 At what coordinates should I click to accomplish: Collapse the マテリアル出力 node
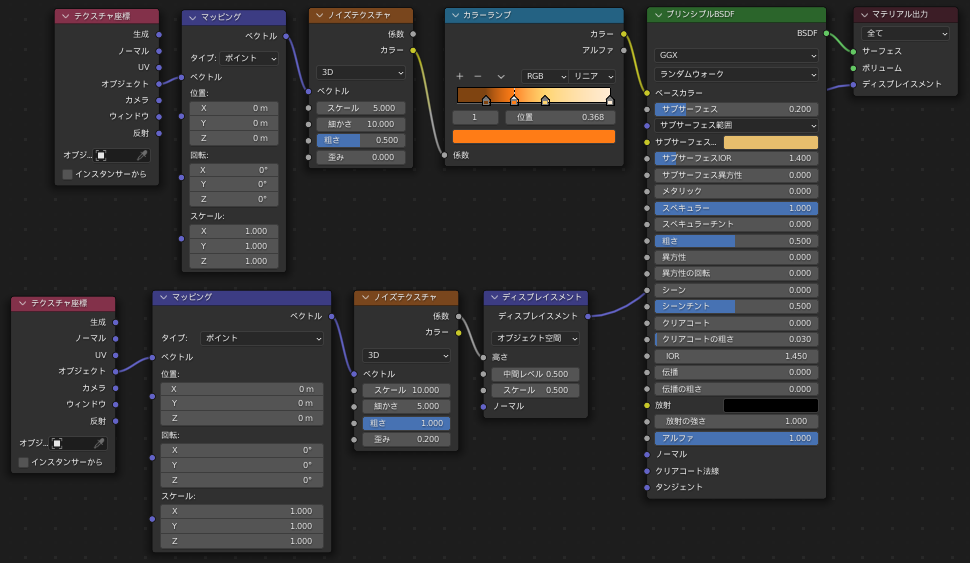(865, 14)
